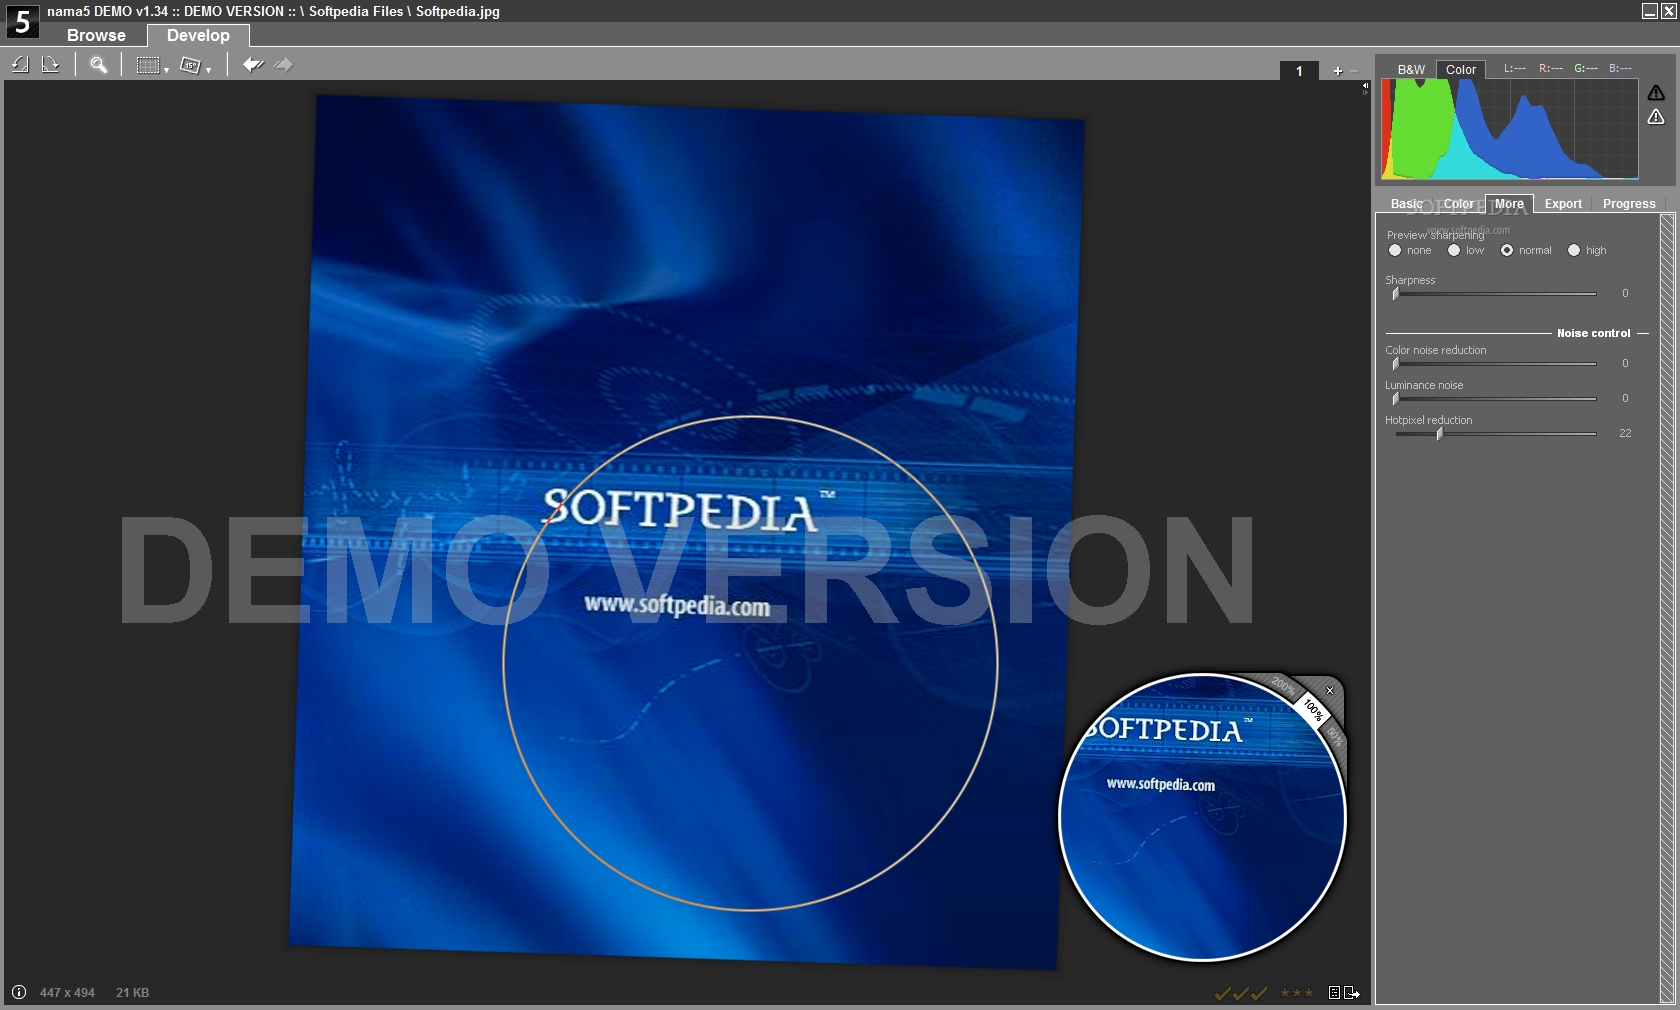Click the export image icon
The image size is (1680, 1010).
click(1352, 993)
